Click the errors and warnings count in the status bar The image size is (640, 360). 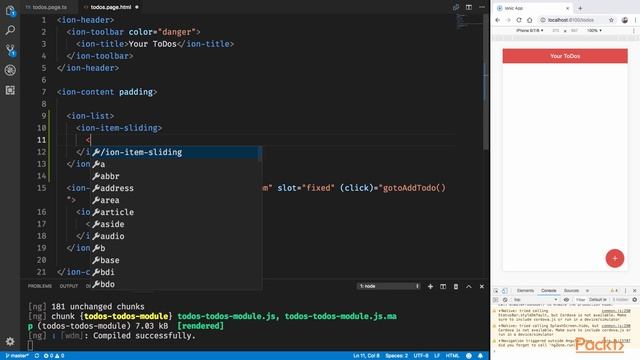pyautogui.click(x=54, y=356)
